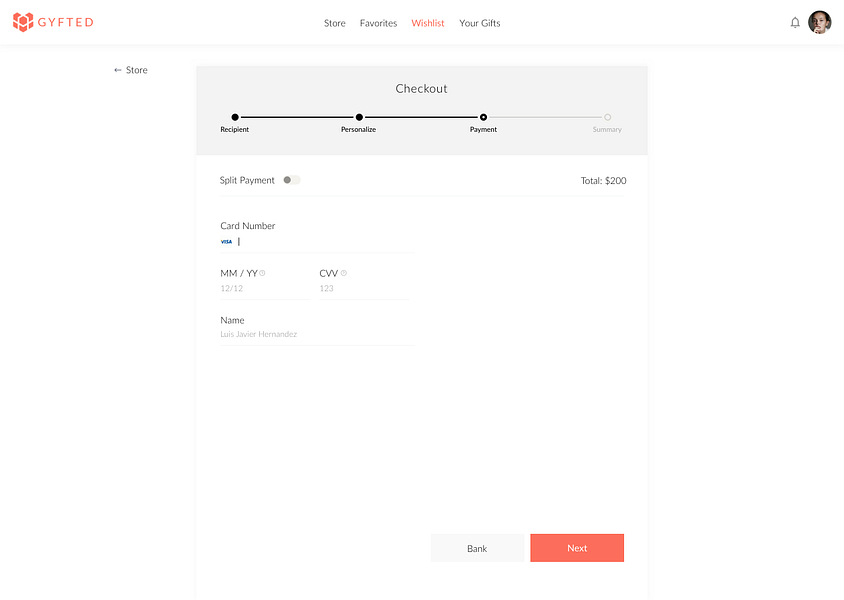The image size is (844, 600).
Task: Select the Summary step marker
Action: click(607, 117)
